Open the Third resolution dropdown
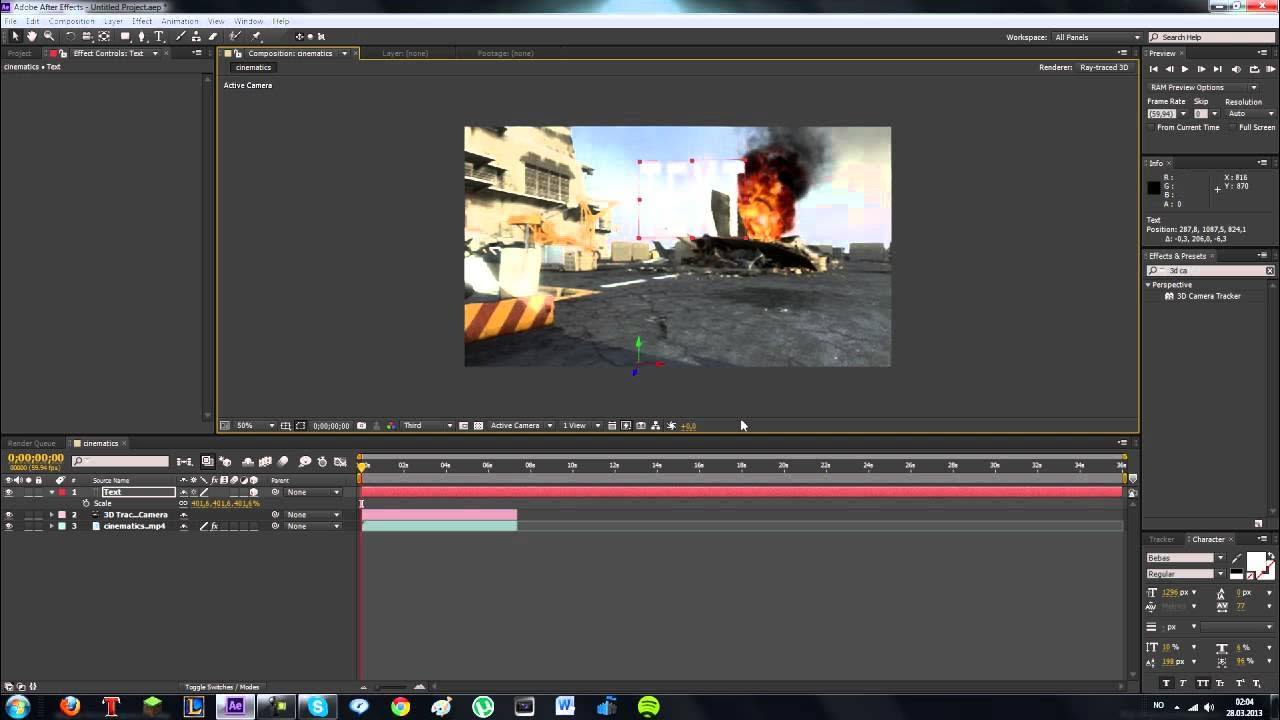This screenshot has width=1280, height=720. [x=427, y=426]
